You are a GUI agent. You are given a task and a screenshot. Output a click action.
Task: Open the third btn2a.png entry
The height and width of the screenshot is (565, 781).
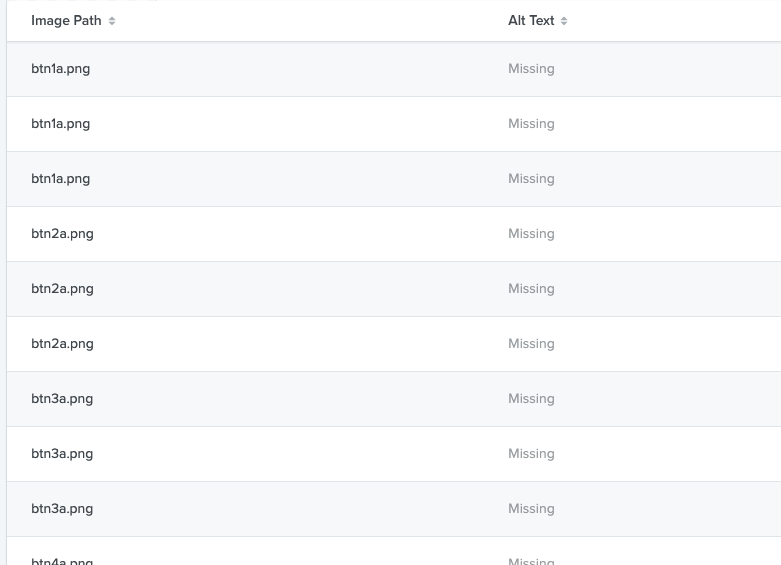tap(62, 344)
